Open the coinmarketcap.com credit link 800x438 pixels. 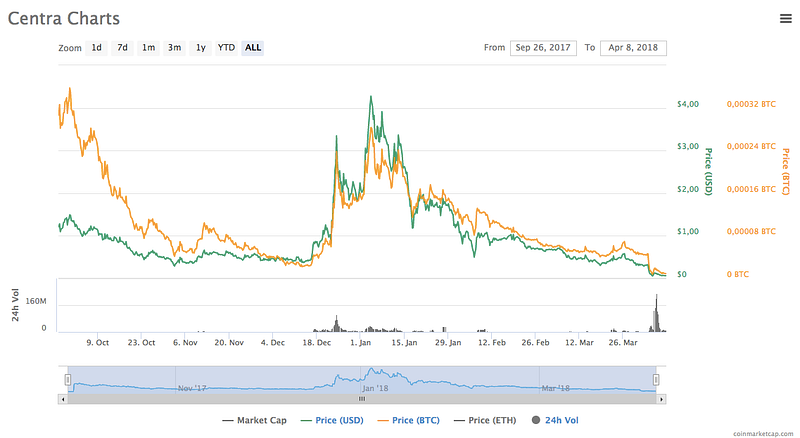763,433
